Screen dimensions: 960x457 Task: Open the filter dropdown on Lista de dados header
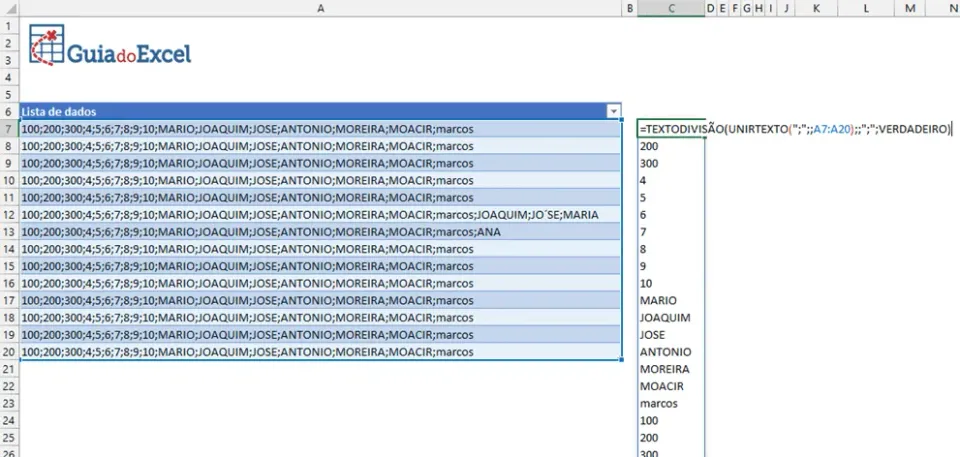click(x=613, y=111)
